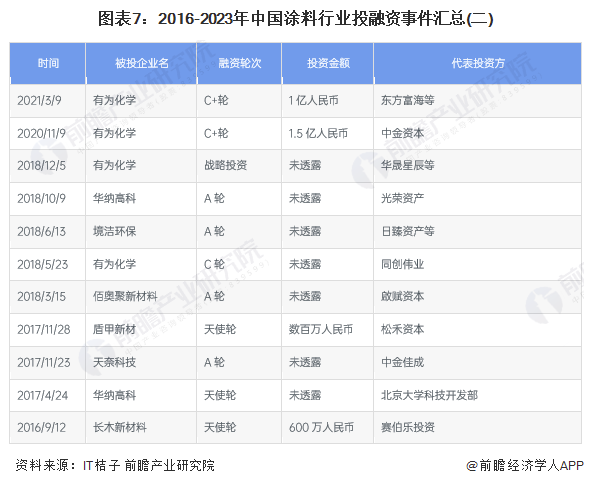The width and height of the screenshot is (597, 491).
Task: Click the source text IT桔子 前瞻产业研究院
Action: [x=149, y=465]
